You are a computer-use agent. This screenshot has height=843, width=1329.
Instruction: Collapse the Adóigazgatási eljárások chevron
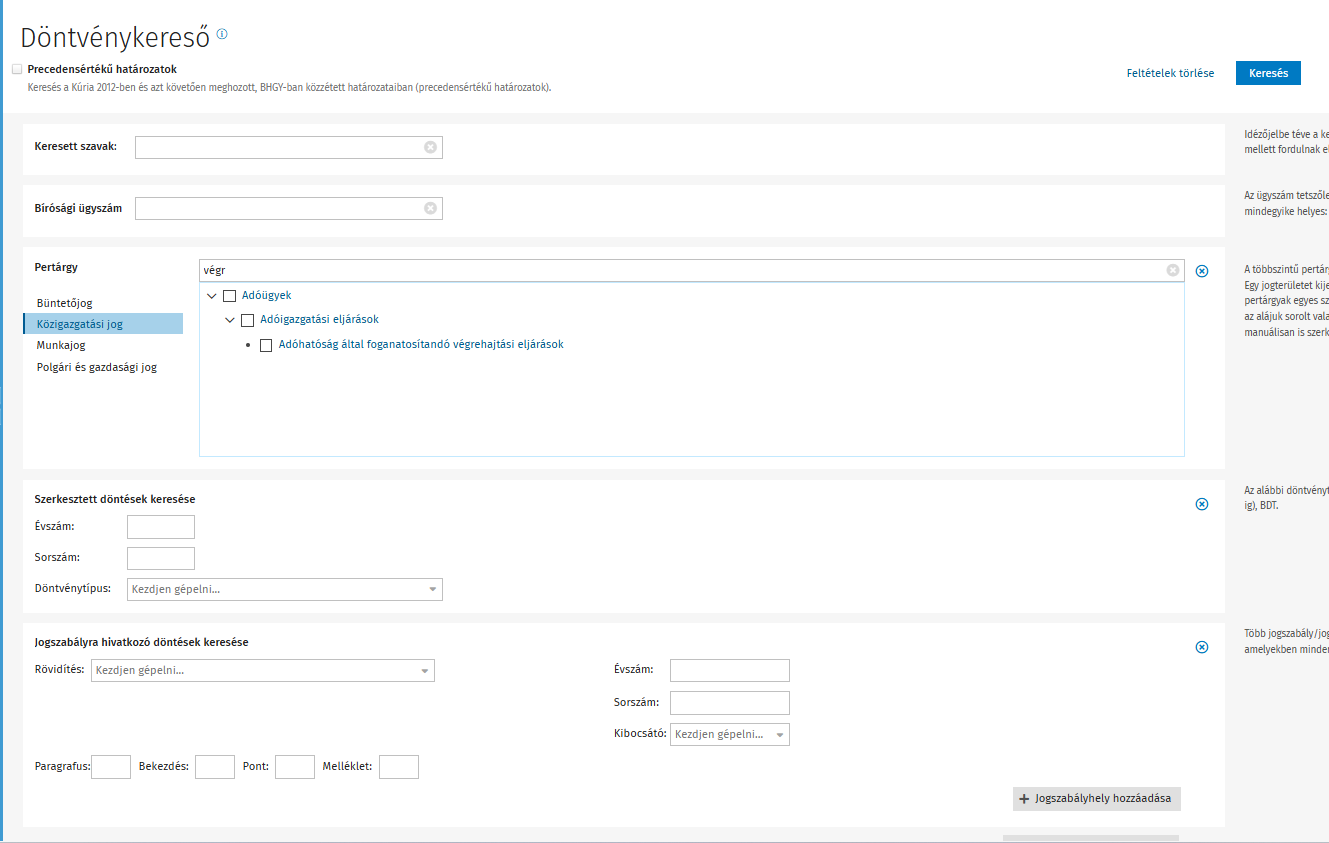coord(230,320)
